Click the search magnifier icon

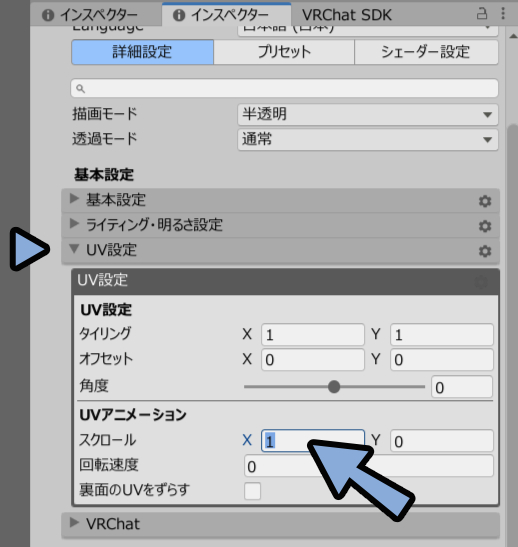80,89
